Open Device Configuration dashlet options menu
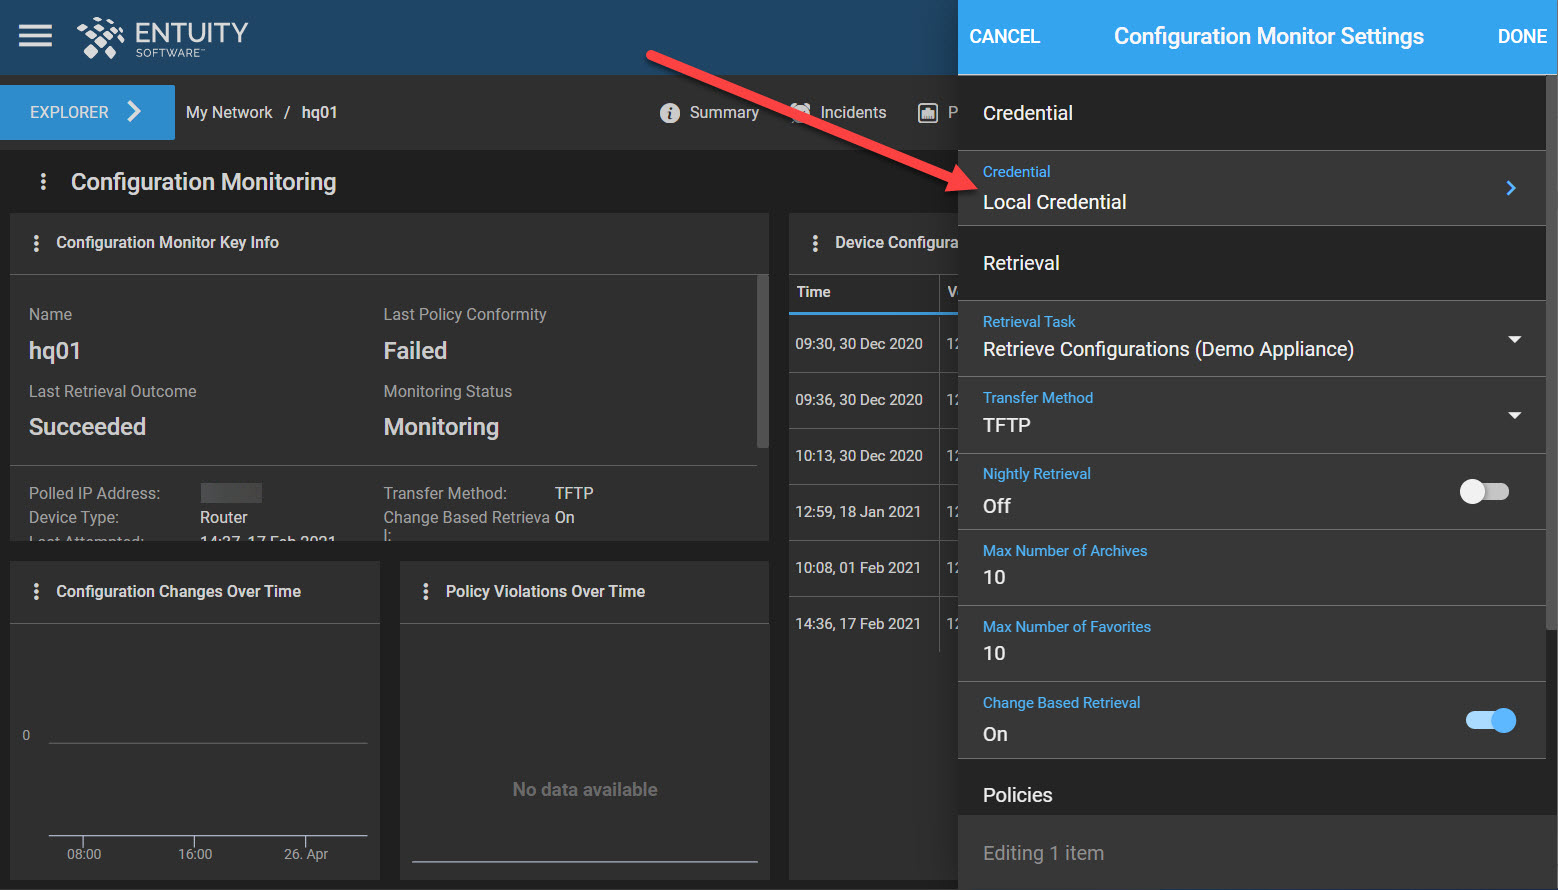 click(815, 243)
